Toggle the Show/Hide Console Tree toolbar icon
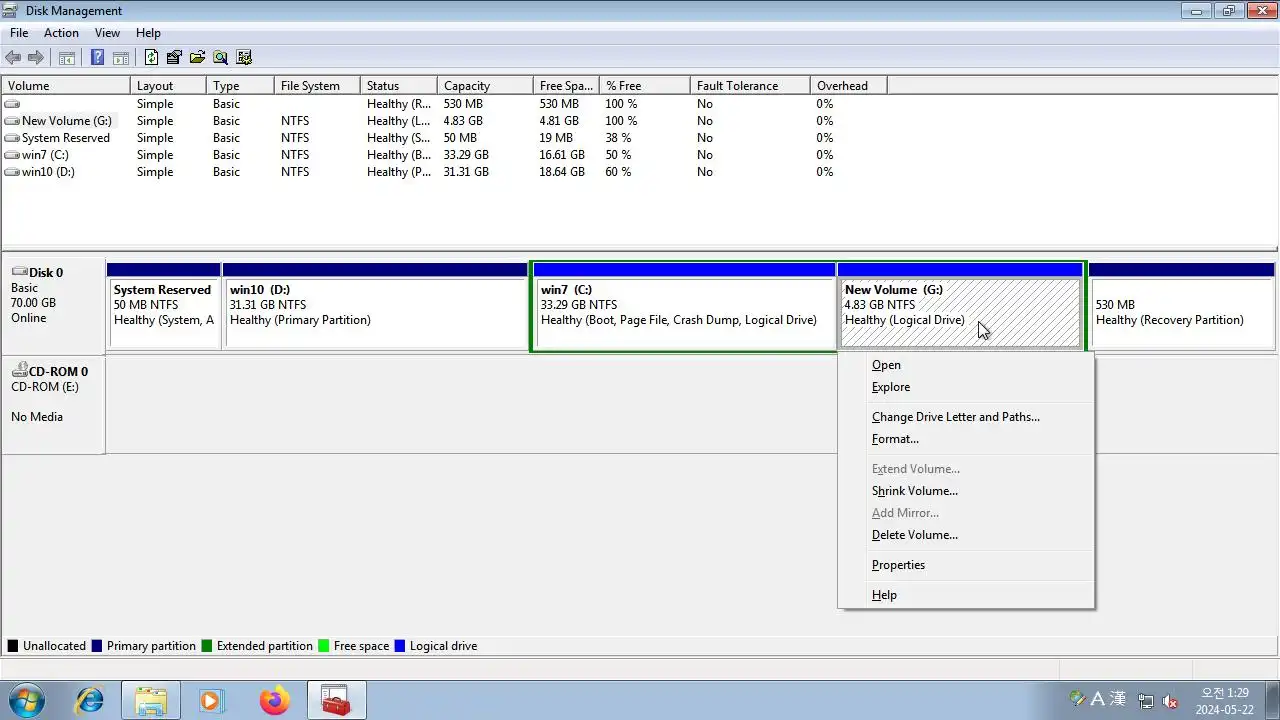1280x720 pixels. pyautogui.click(x=67, y=58)
